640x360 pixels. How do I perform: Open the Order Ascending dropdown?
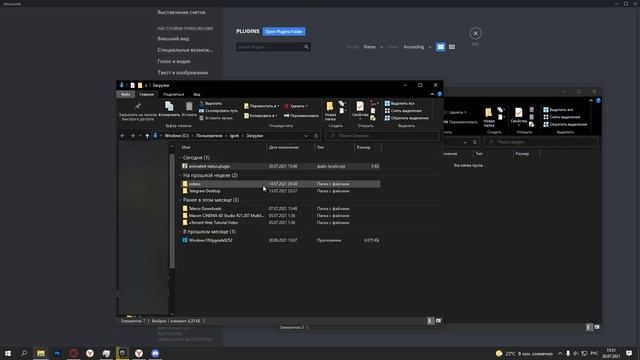pos(417,47)
